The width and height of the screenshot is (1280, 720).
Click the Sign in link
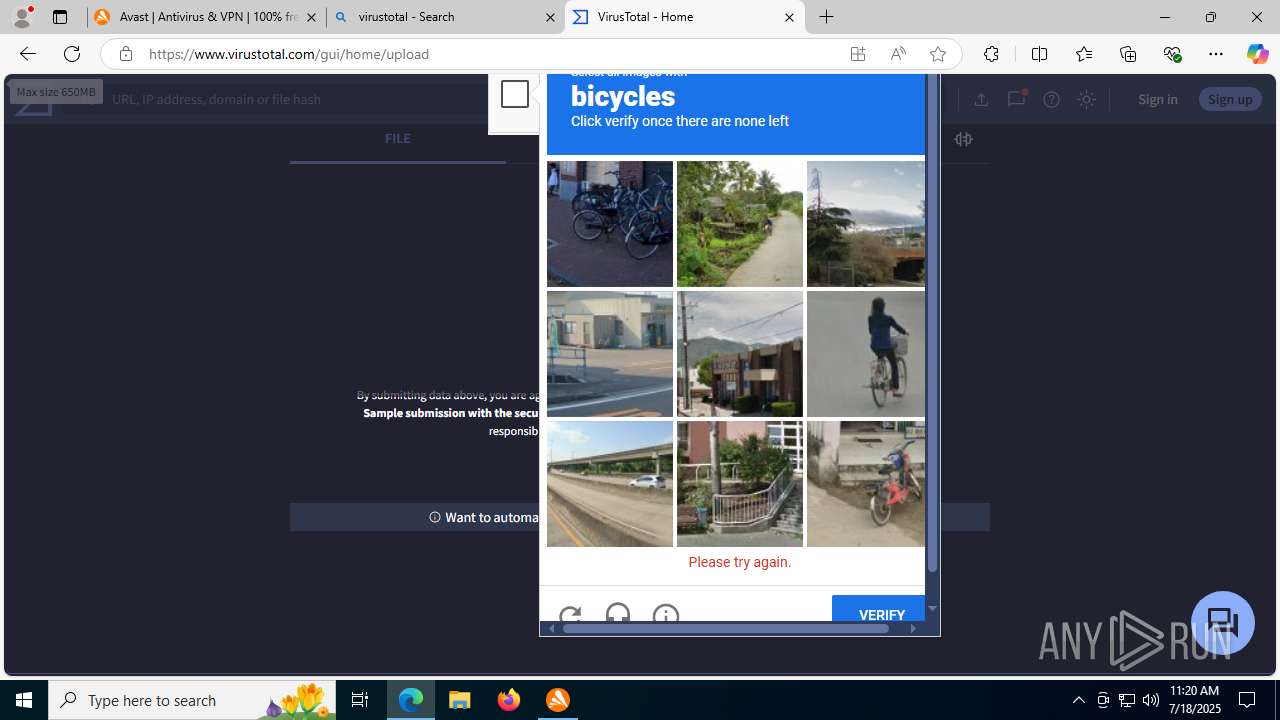[x=1157, y=99]
